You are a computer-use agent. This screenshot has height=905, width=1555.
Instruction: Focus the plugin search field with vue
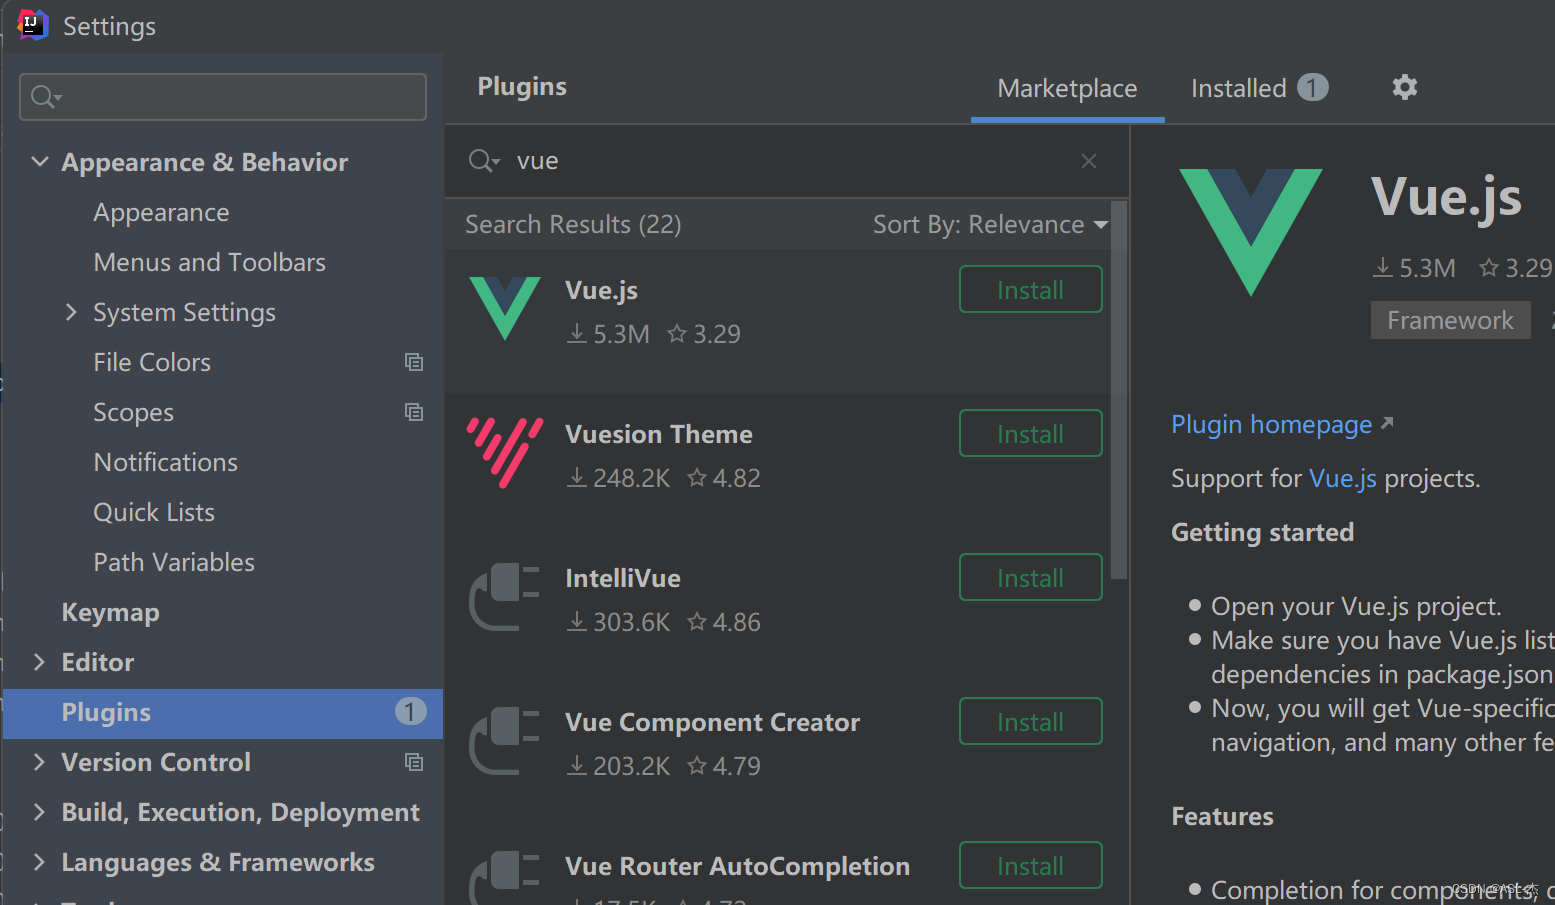click(787, 161)
